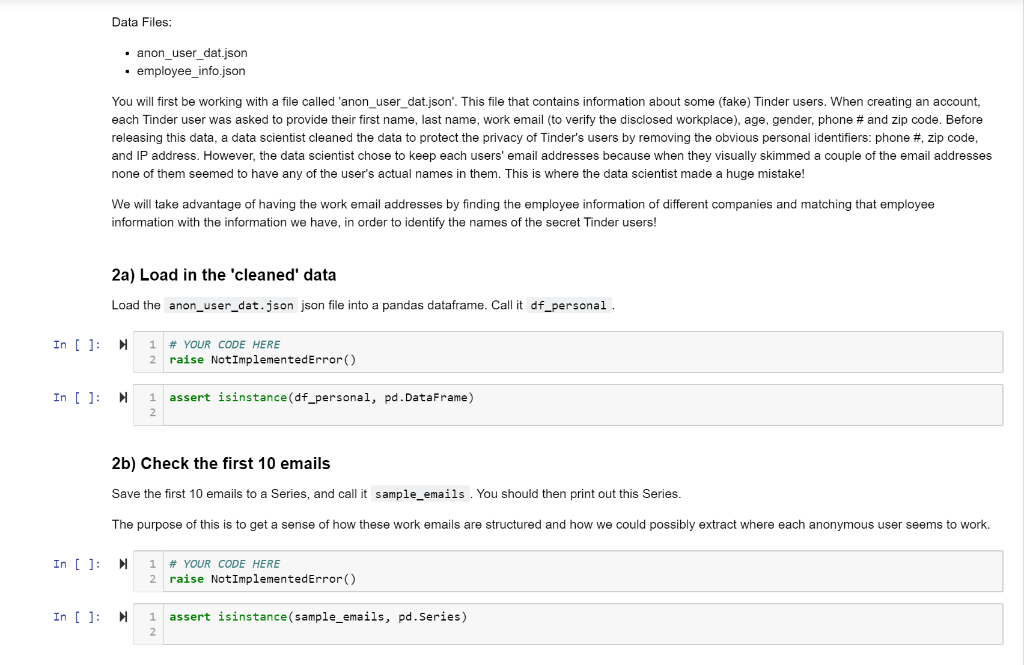Click line number 1 in the first code cell
The height and width of the screenshot is (665, 1024).
point(151,343)
